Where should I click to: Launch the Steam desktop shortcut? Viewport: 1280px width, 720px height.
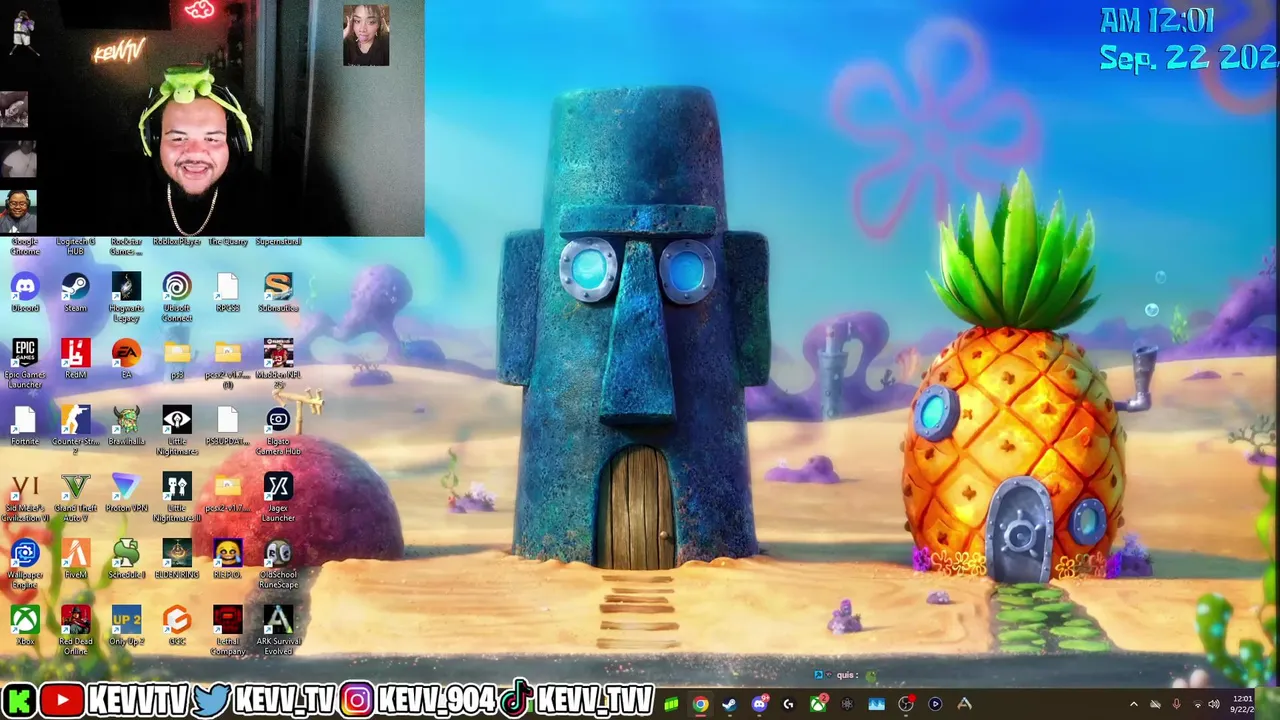75,293
